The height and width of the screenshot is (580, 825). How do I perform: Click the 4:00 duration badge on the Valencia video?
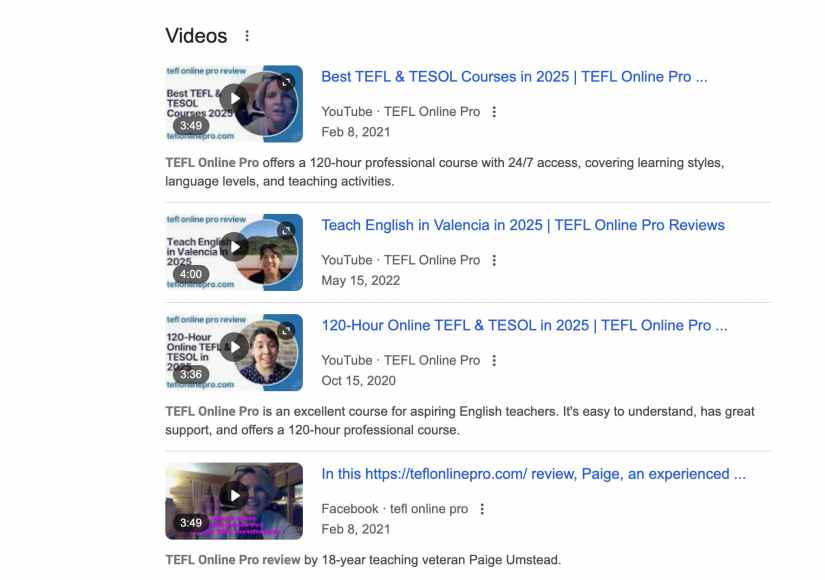click(x=190, y=274)
